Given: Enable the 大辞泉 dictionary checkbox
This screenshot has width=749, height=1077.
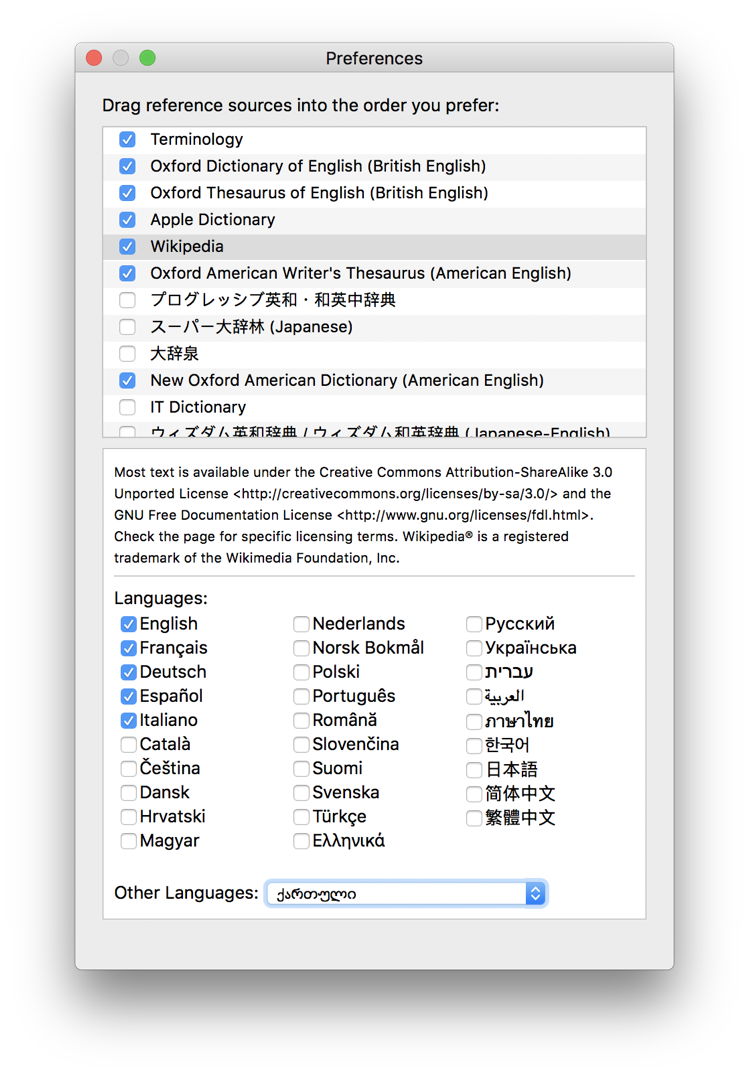Looking at the screenshot, I should [127, 353].
